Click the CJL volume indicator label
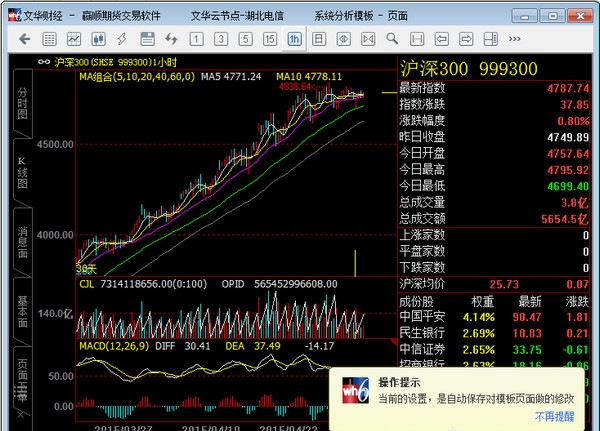The width and height of the screenshot is (600, 431). [87, 284]
